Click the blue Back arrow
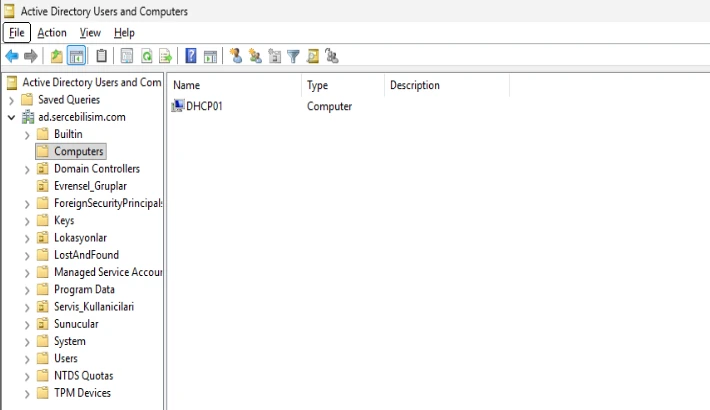 [12, 56]
